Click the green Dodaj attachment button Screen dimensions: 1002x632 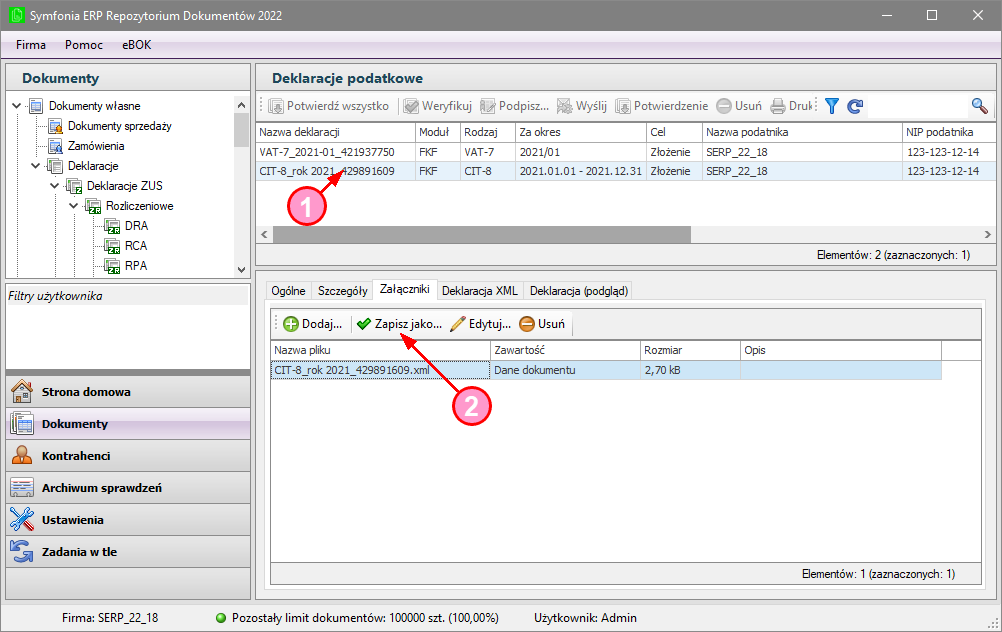[x=313, y=324]
